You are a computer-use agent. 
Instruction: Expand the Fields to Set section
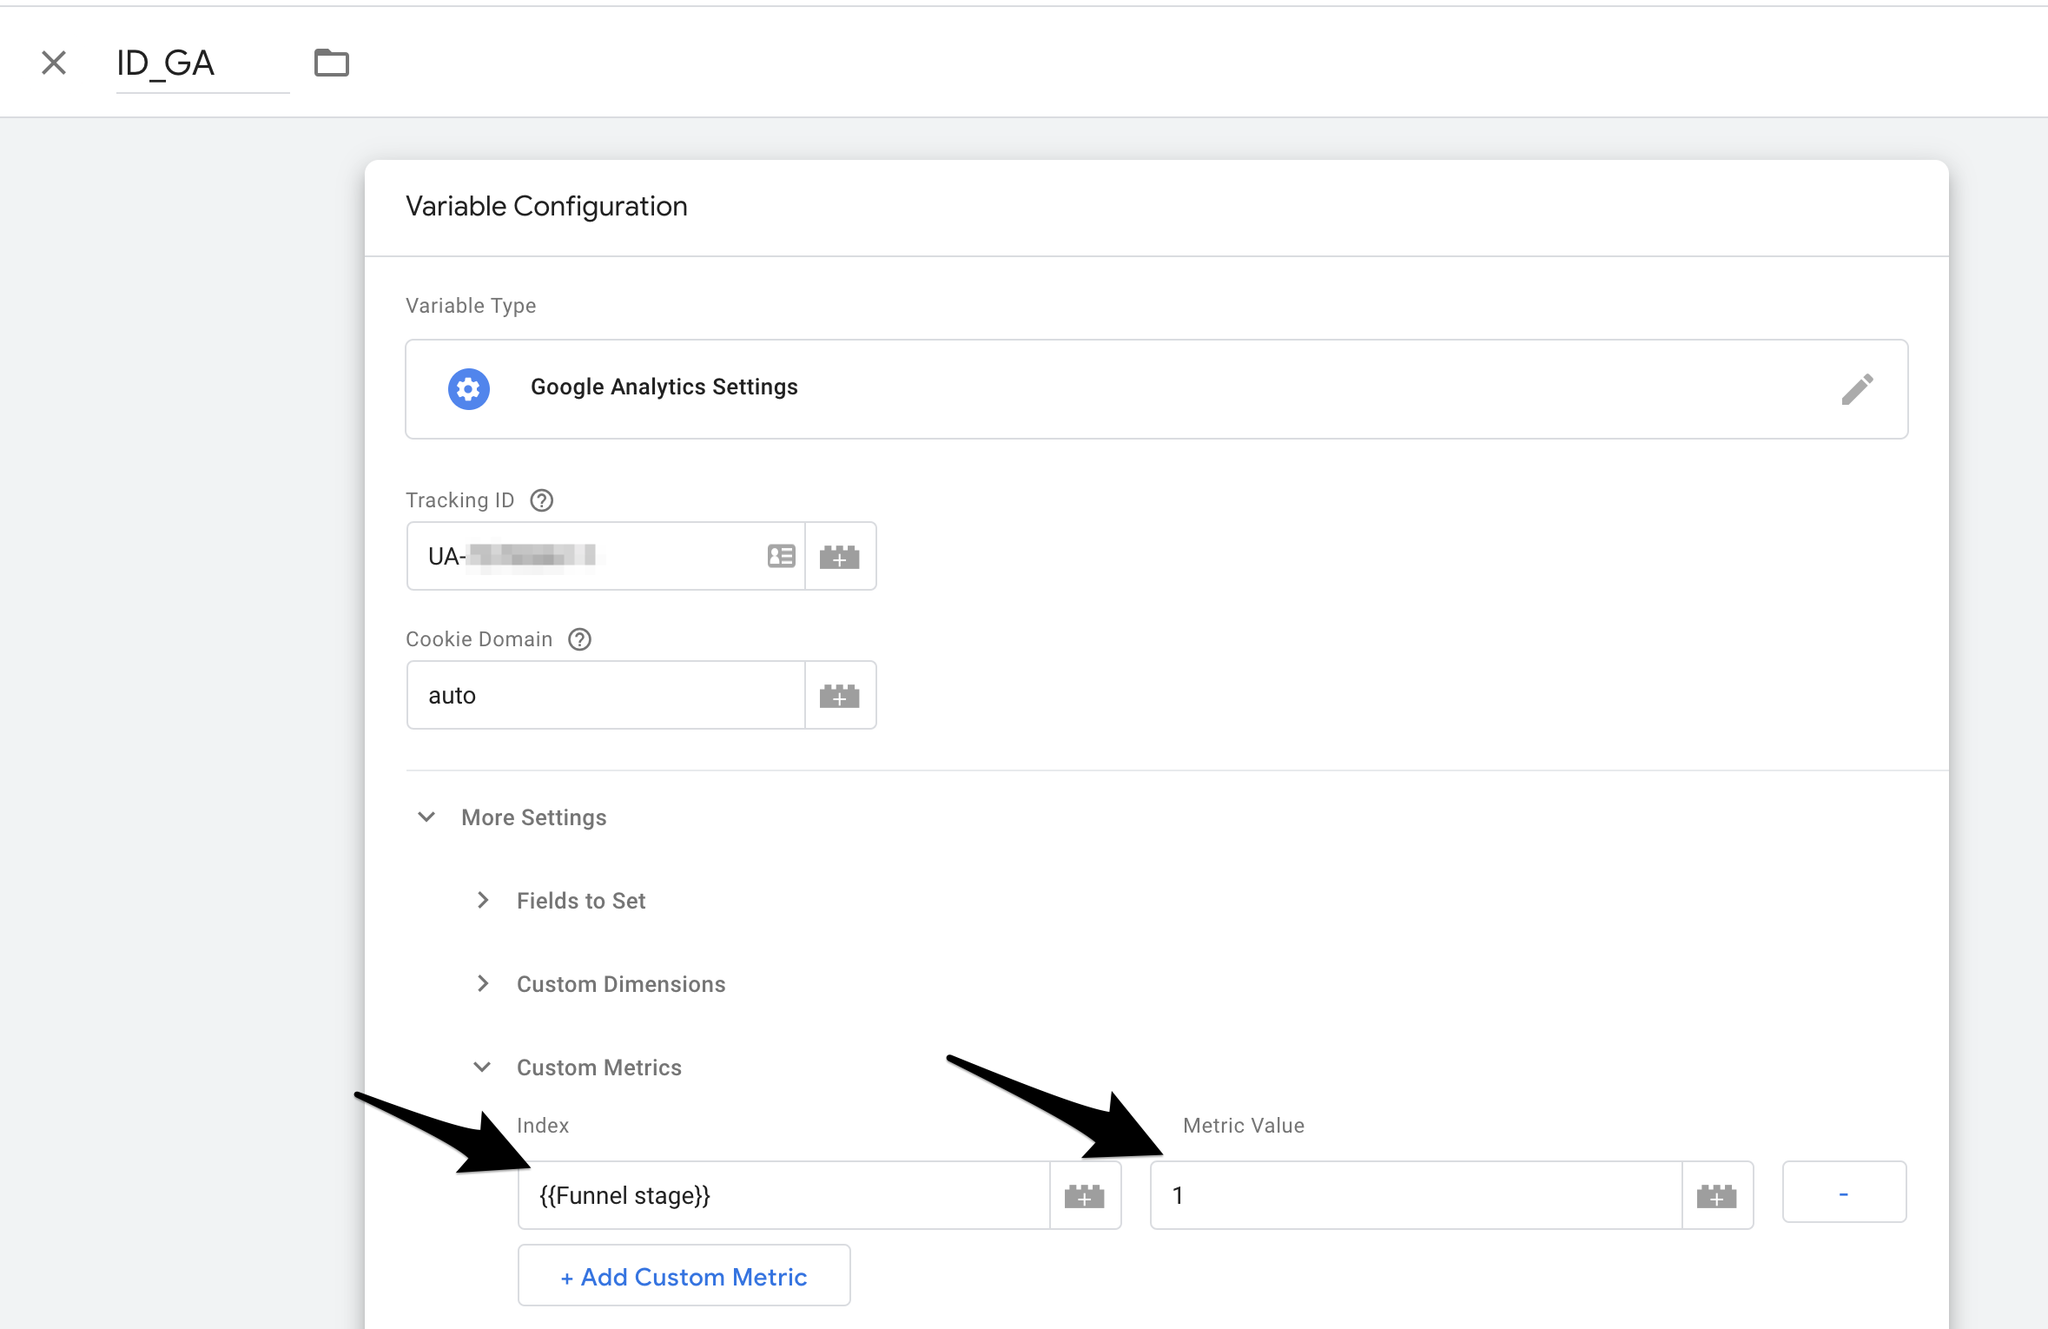pyautogui.click(x=483, y=900)
